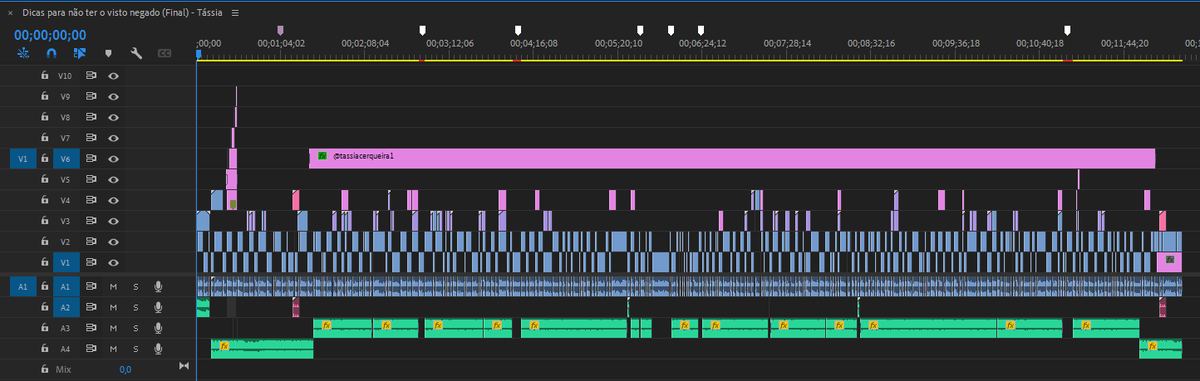The width and height of the screenshot is (1200, 381).
Task: Close the Dicas para não ter sequence tab
Action: coord(10,13)
